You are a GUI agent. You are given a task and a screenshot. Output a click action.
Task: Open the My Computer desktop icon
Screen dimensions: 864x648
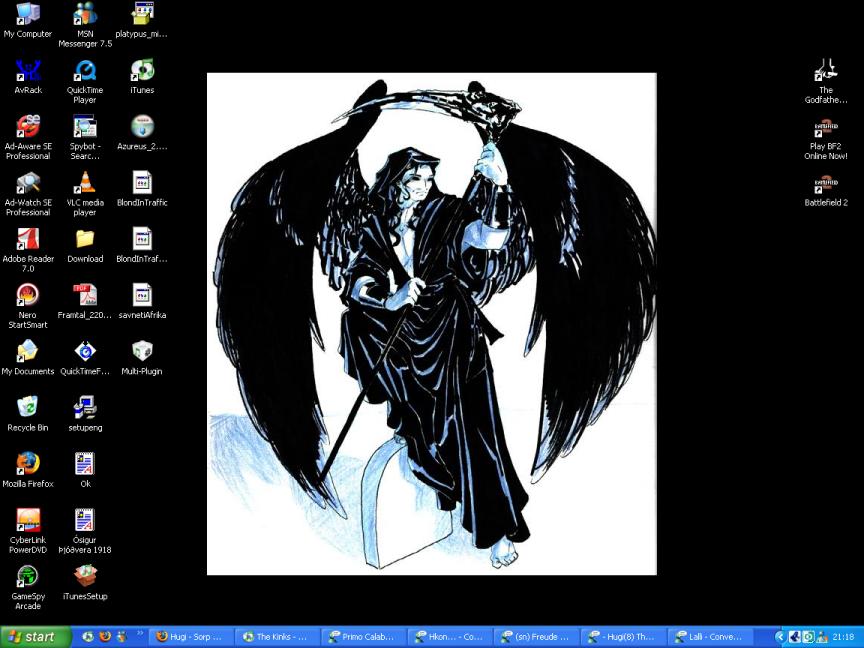(28, 20)
